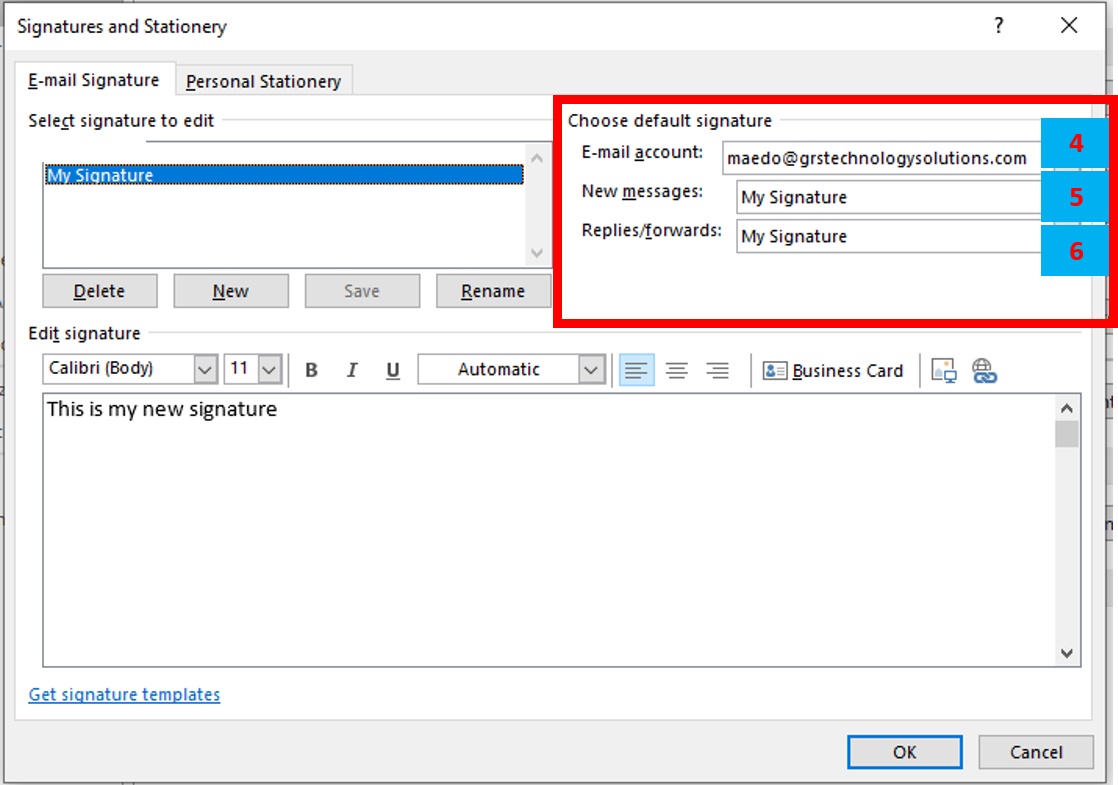Insert a hyperlink into the signature

click(x=983, y=369)
